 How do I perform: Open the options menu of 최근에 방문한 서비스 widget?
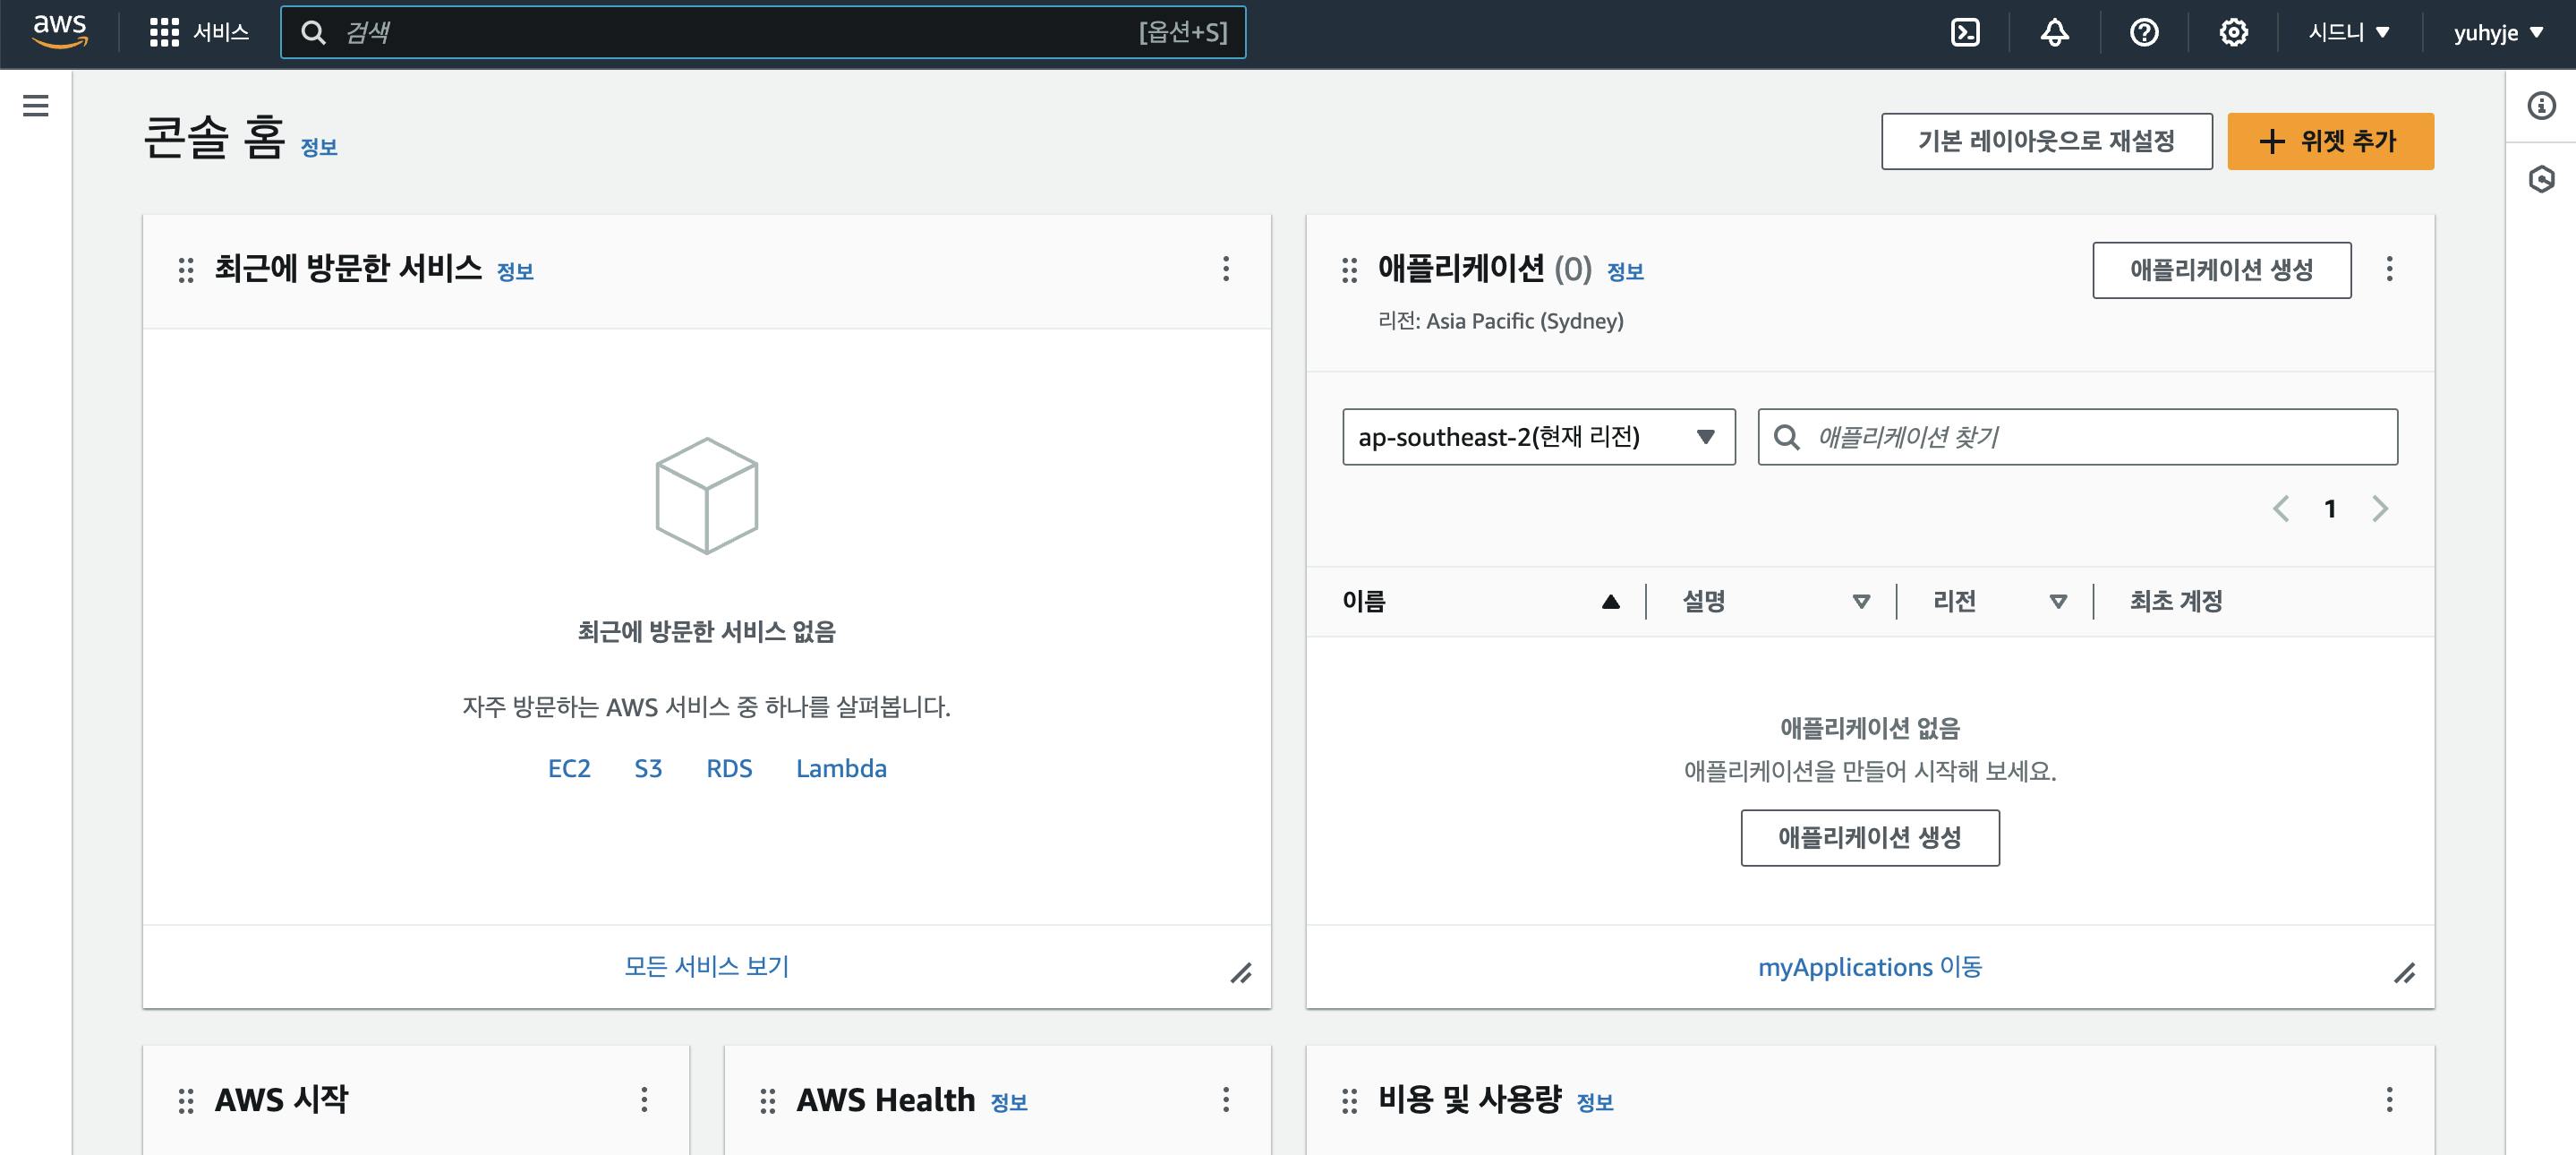tap(1226, 268)
